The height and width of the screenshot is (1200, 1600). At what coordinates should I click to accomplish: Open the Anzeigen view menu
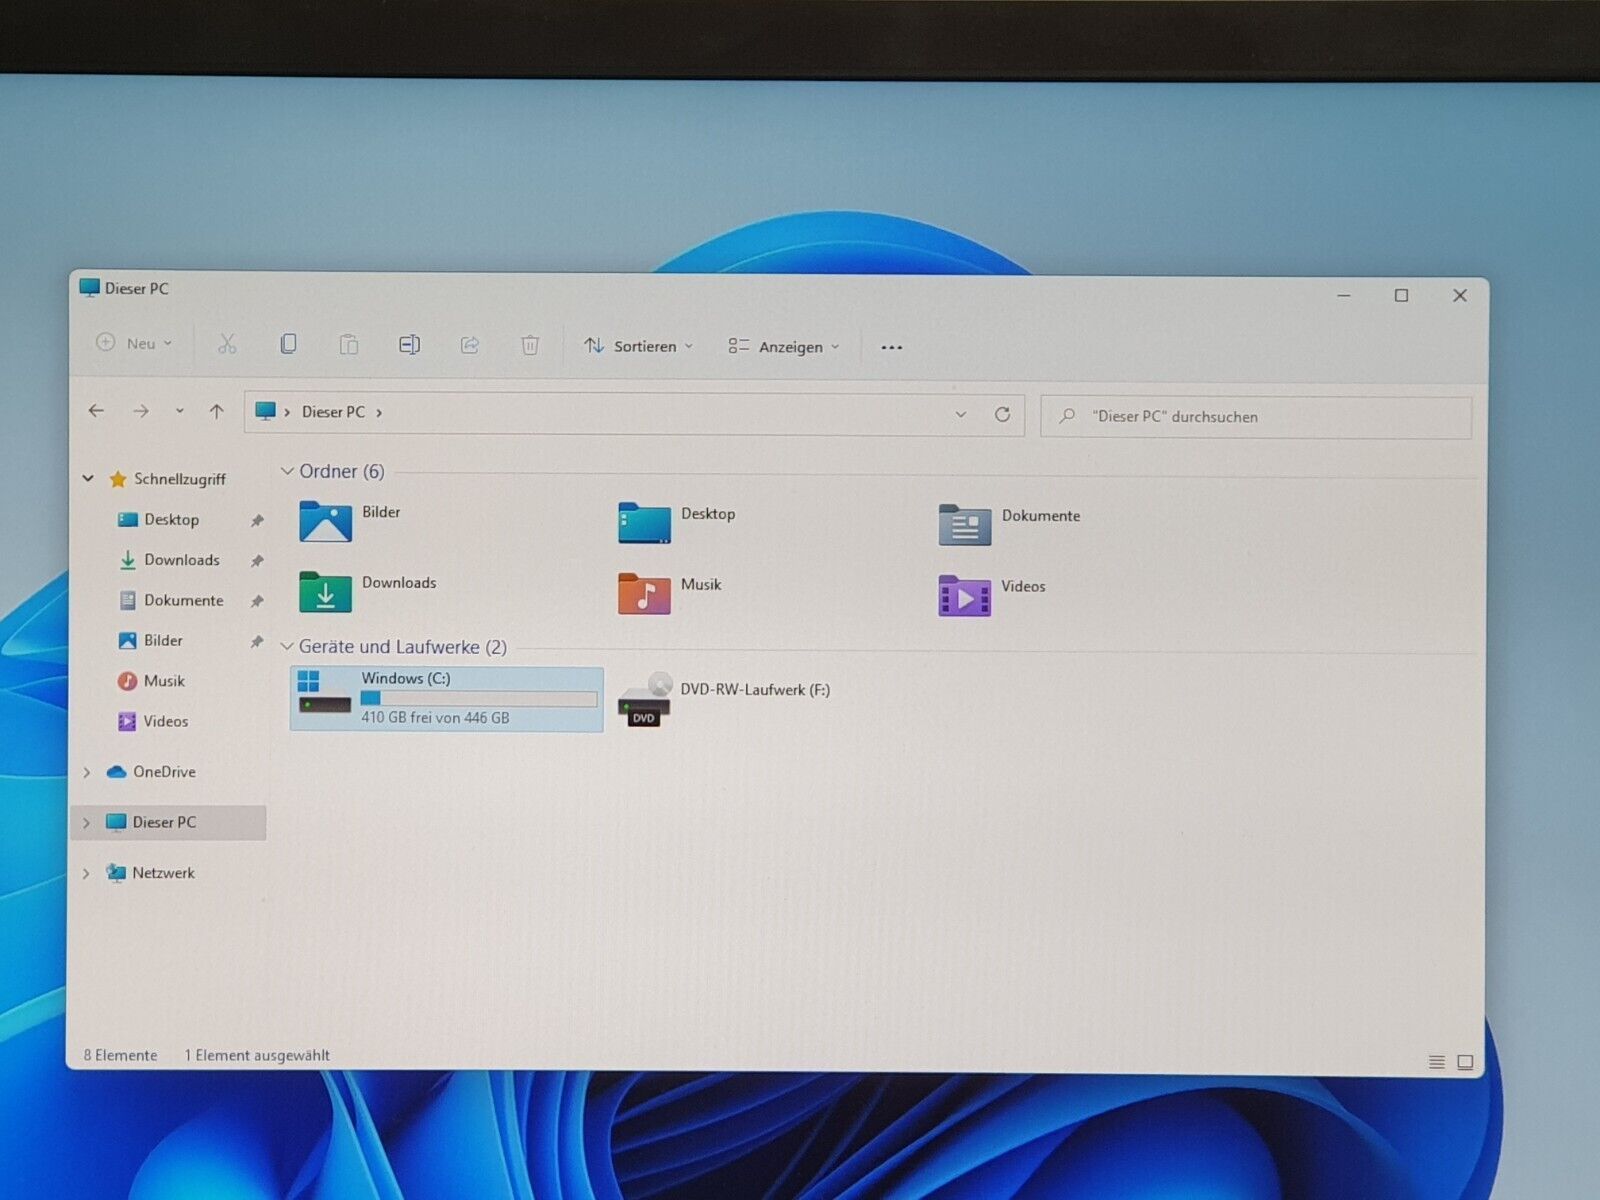point(784,347)
